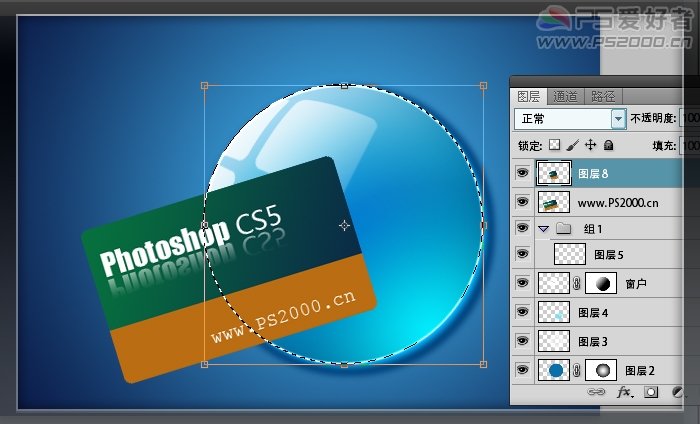The height and width of the screenshot is (424, 700).
Task: Click the 窗户 layer mask link icon
Action: 577,283
